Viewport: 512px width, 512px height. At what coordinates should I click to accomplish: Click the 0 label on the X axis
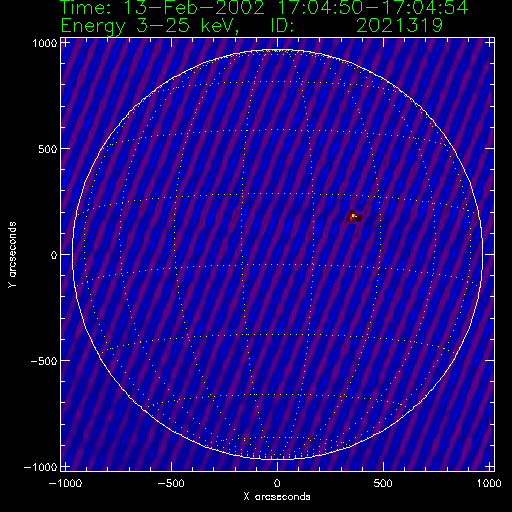coord(277,483)
